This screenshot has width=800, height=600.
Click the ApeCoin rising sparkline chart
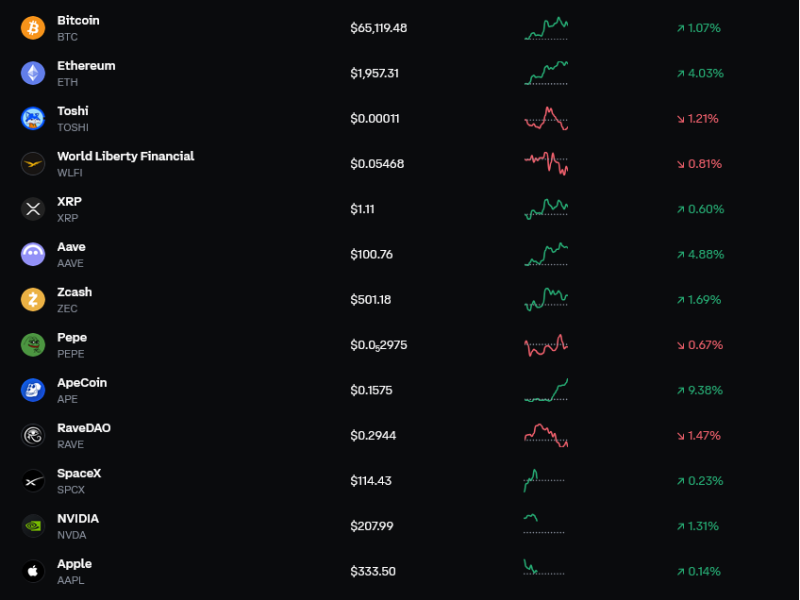click(546, 390)
